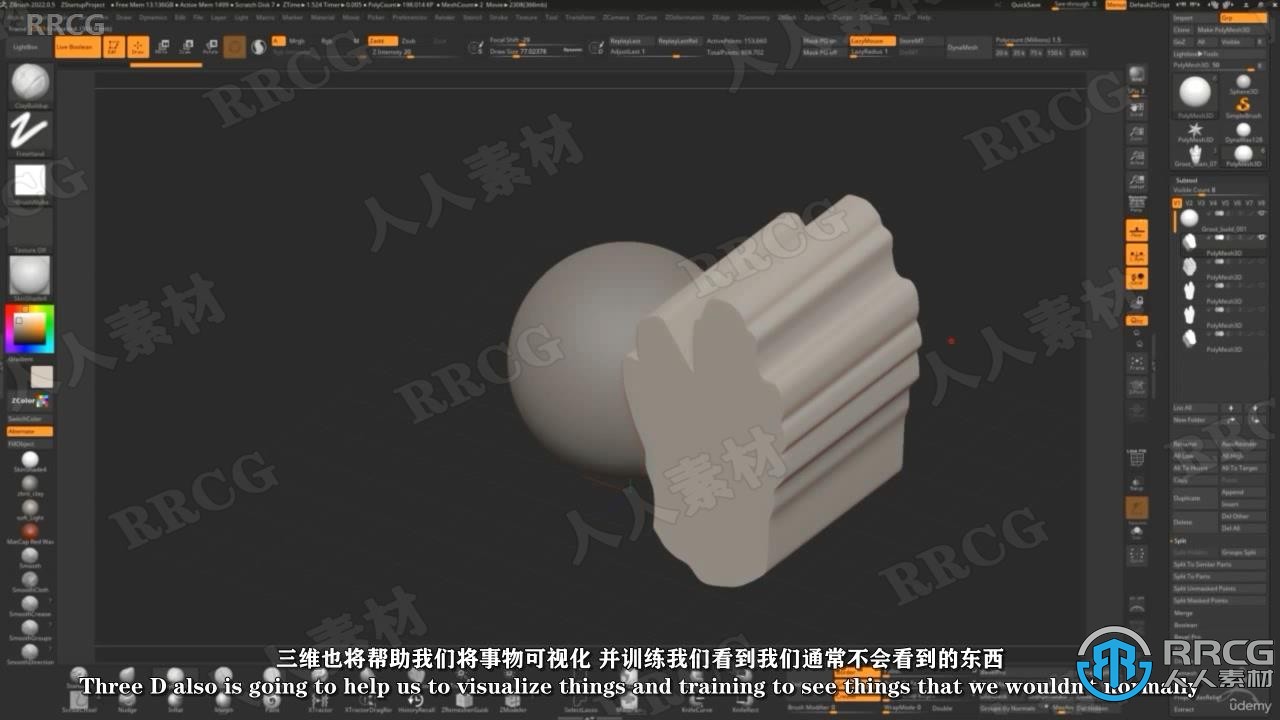Open the FreeHand stroke selector
Screen dimensions: 1280x720
click(x=30, y=131)
